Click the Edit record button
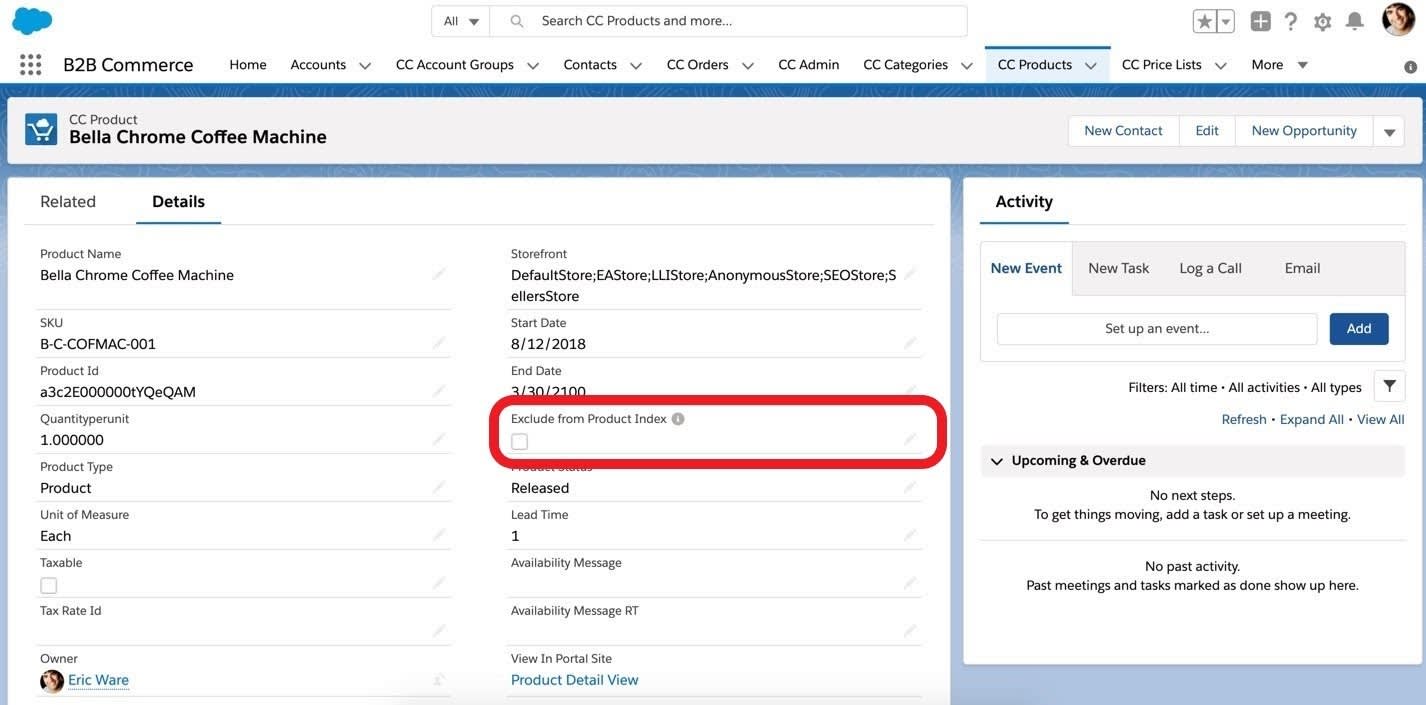This screenshot has width=1426, height=705. pos(1207,131)
